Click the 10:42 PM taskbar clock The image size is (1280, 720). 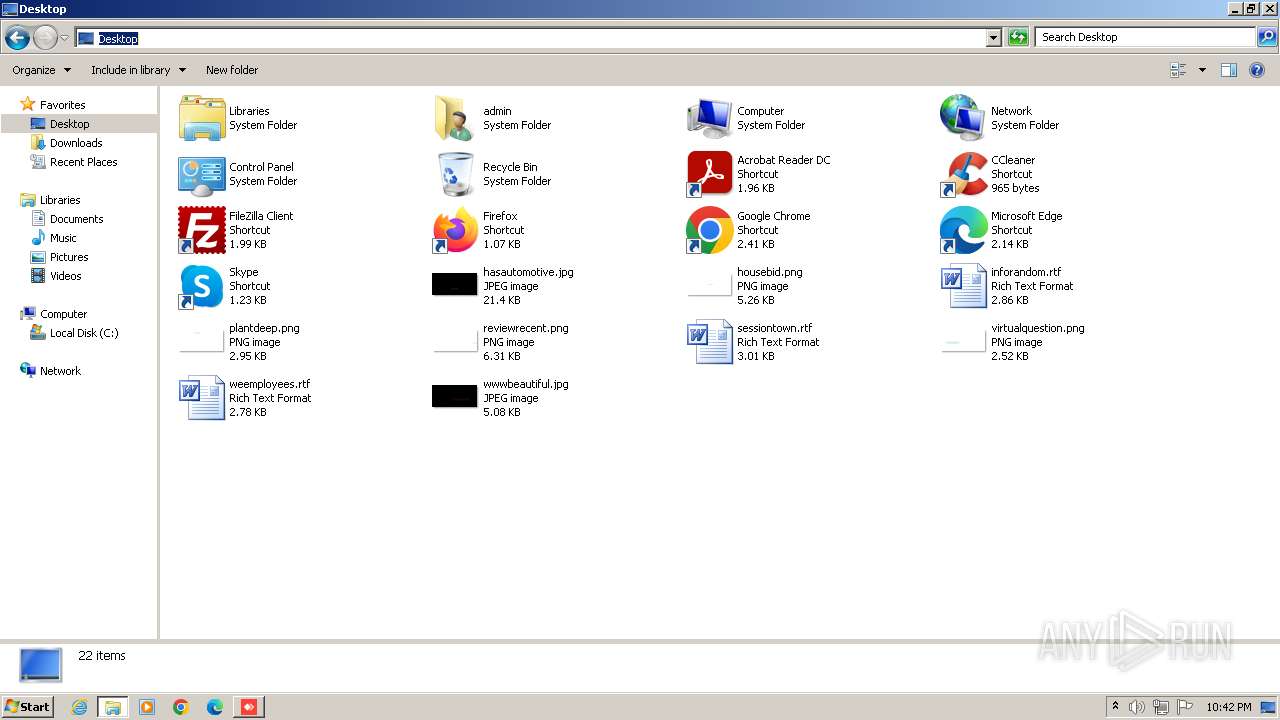click(x=1229, y=707)
